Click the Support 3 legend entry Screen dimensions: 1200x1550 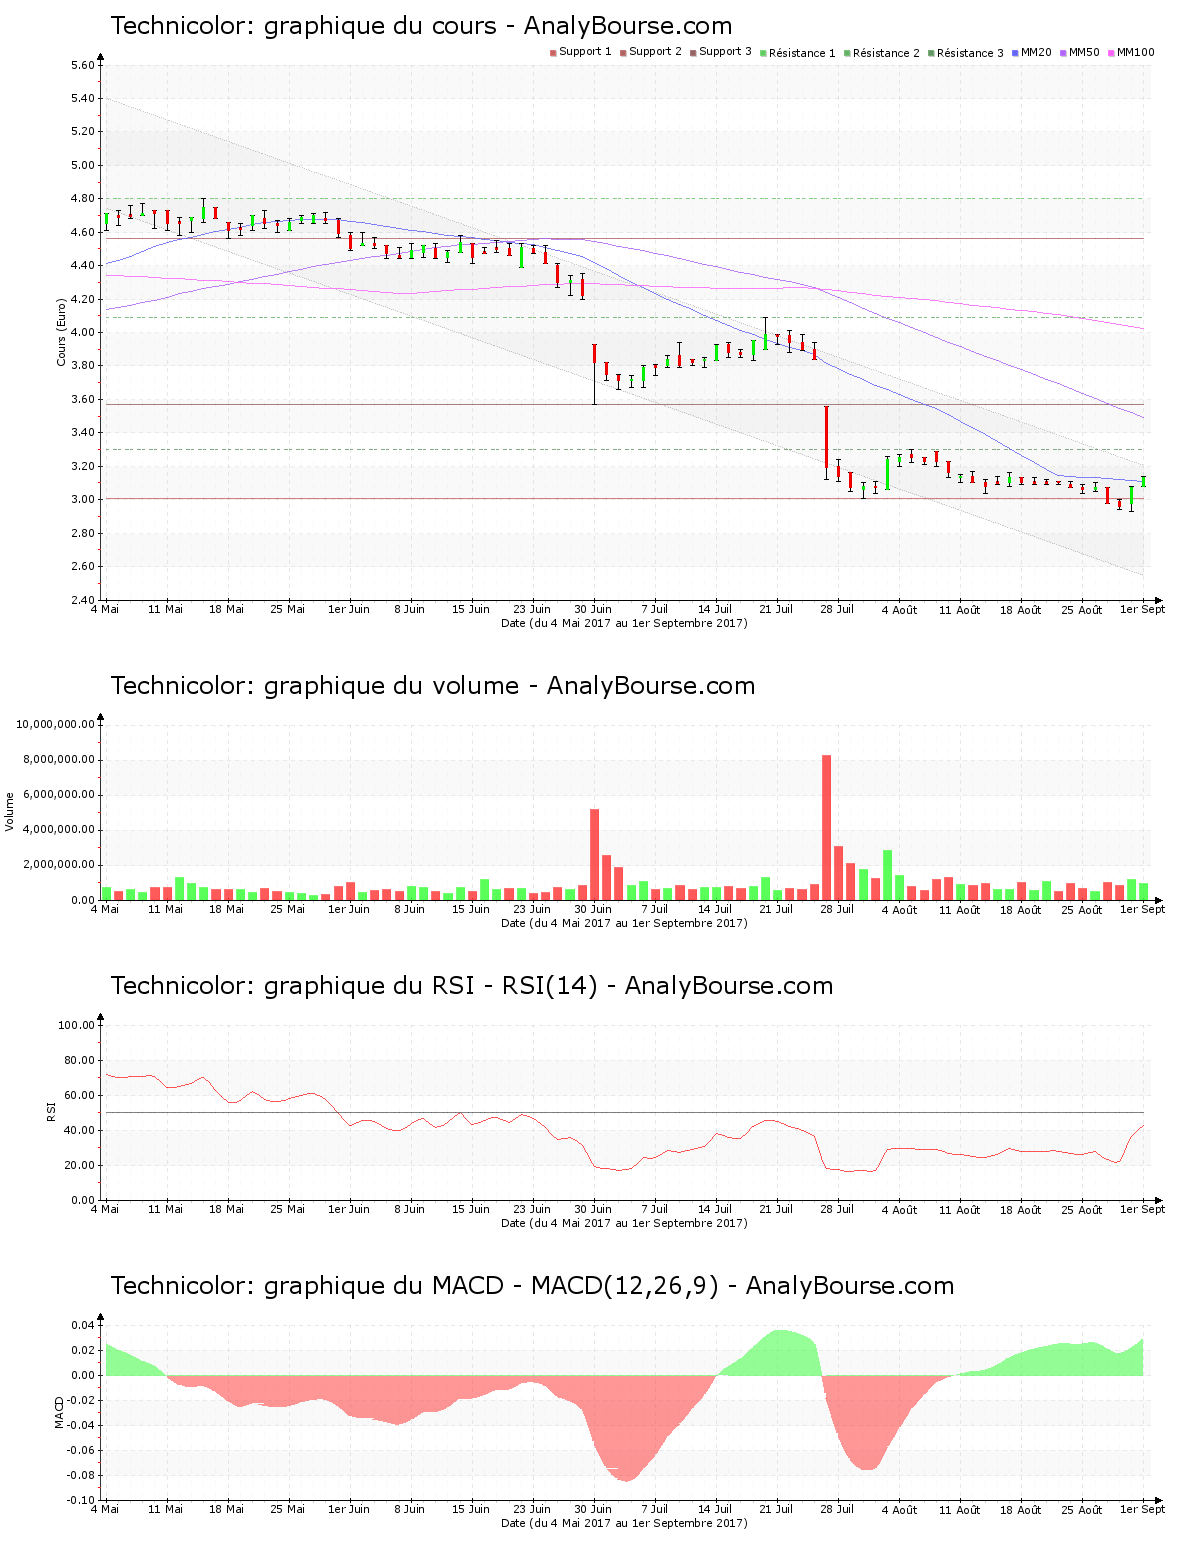pos(720,52)
